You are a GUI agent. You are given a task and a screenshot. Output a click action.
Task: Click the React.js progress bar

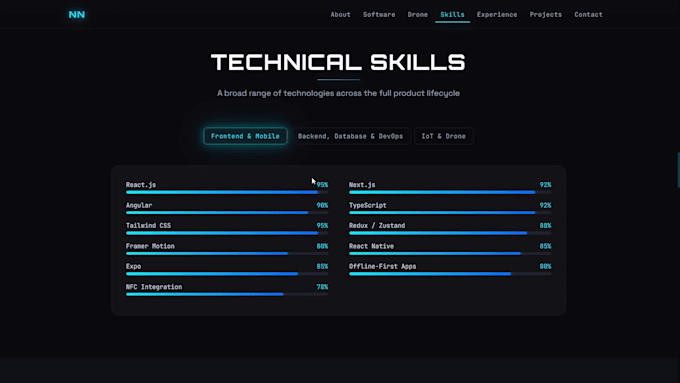[227, 192]
